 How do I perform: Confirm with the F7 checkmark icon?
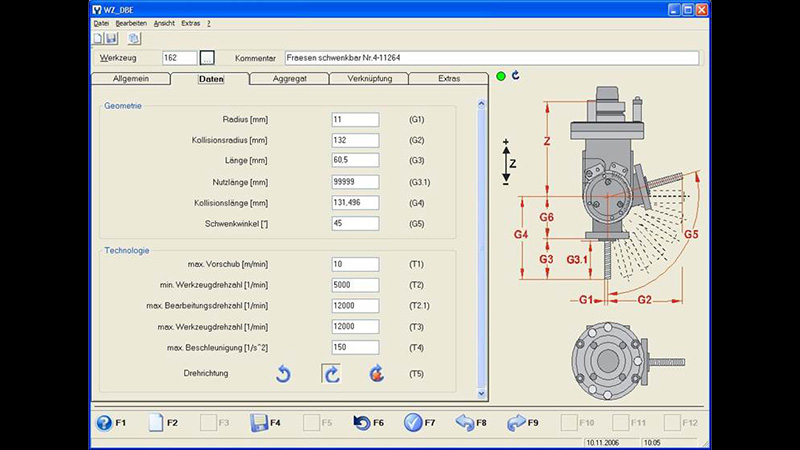tap(413, 423)
